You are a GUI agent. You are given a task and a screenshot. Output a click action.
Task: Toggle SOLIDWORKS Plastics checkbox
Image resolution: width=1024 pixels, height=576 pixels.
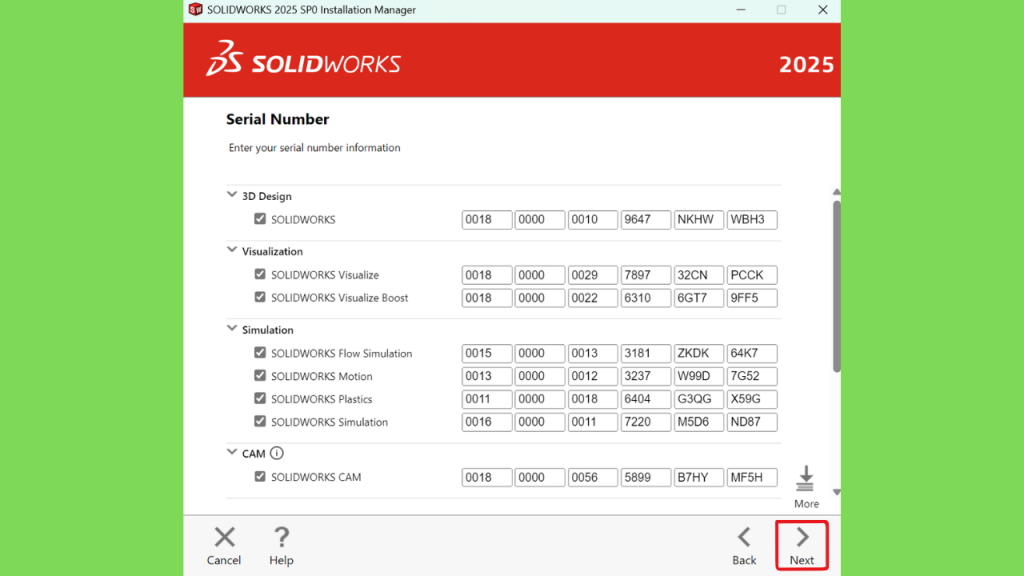(x=260, y=398)
